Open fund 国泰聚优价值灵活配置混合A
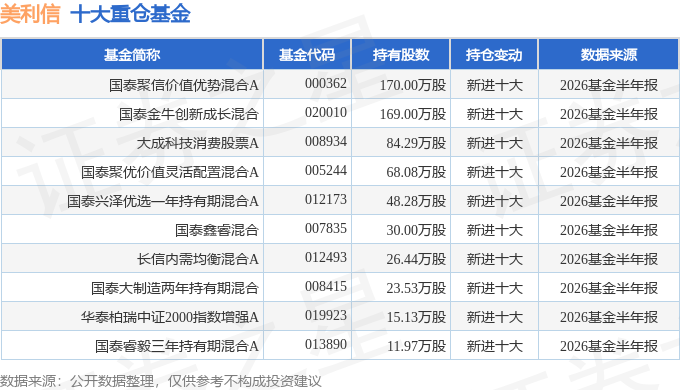The width and height of the screenshot is (680, 390). [x=170, y=172]
